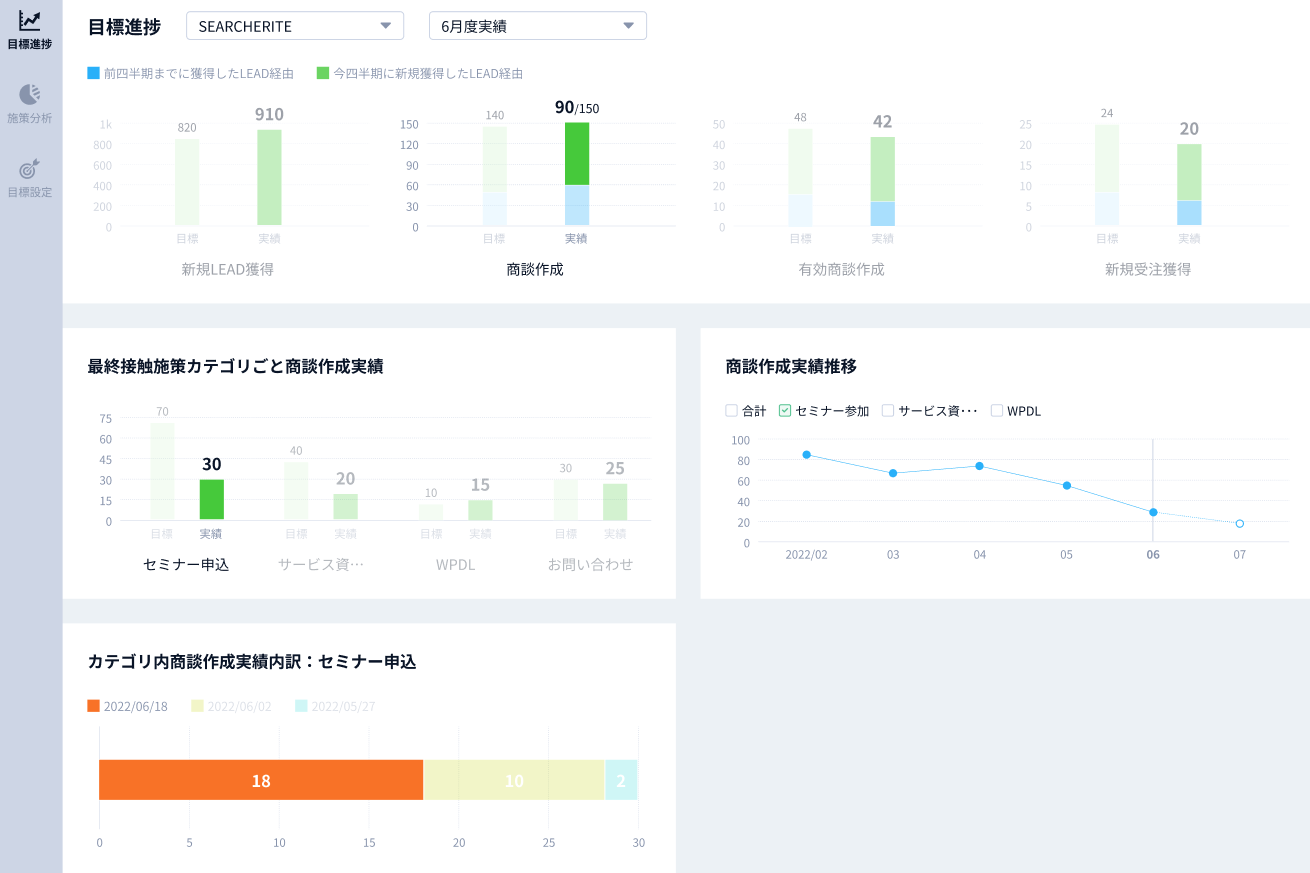Click the hollow 07 forecast data point

[1240, 524]
